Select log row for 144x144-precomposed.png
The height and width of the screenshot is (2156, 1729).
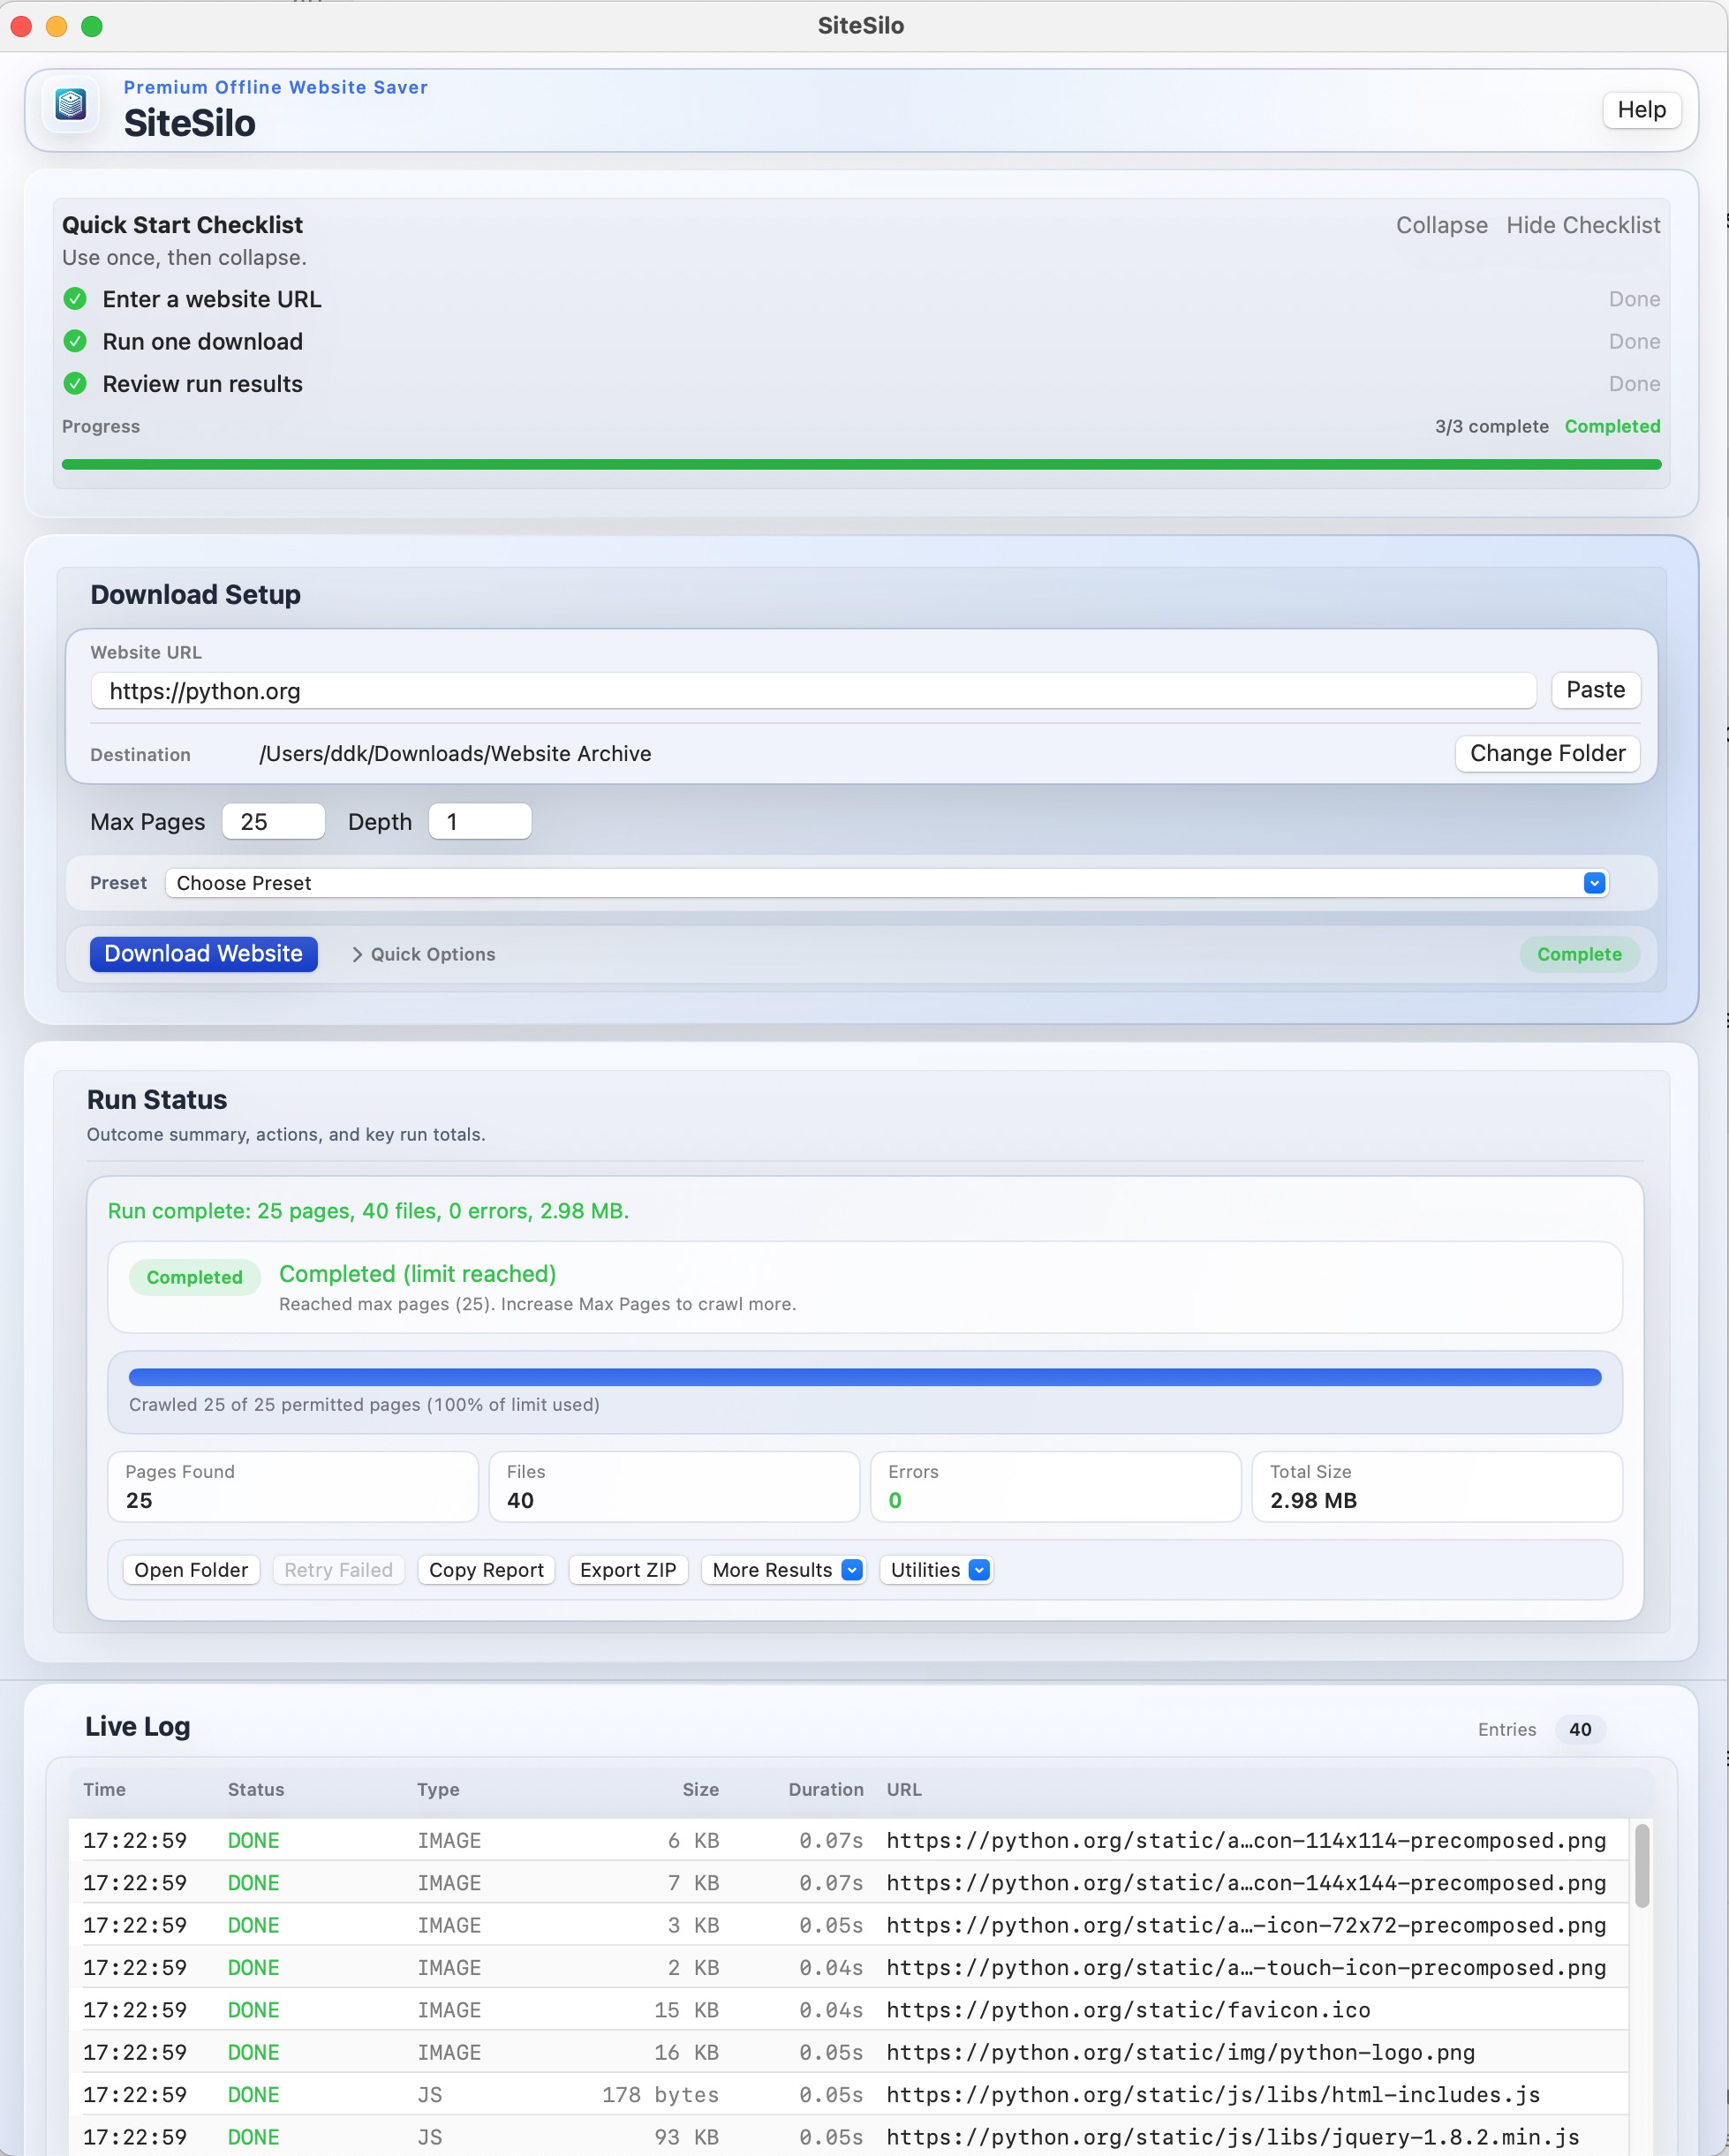[848, 1882]
